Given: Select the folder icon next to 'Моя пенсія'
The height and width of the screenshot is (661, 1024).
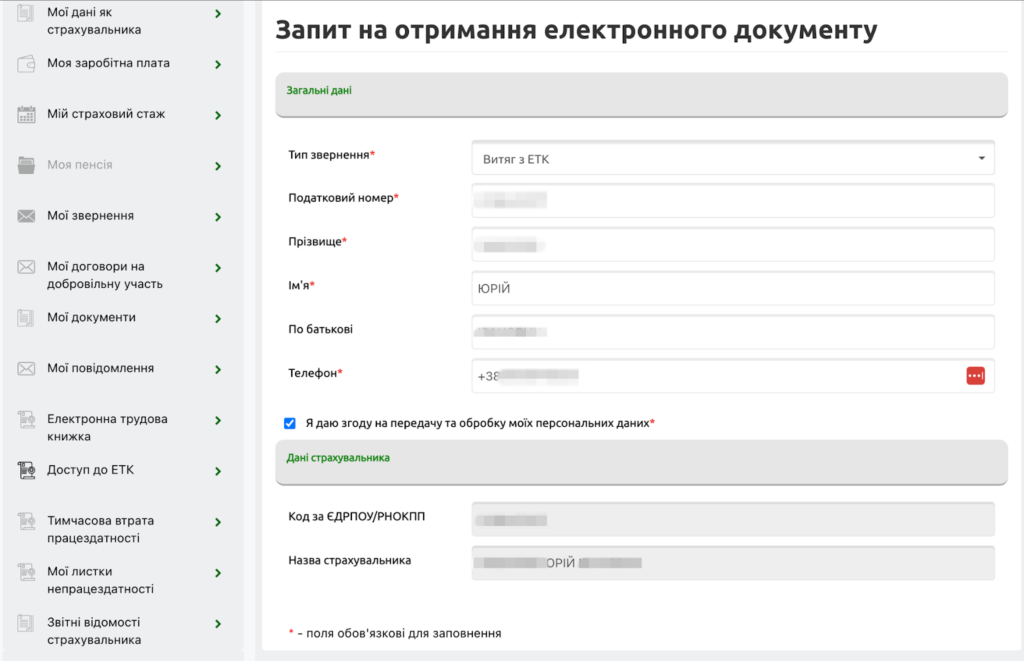Looking at the screenshot, I should point(24,165).
